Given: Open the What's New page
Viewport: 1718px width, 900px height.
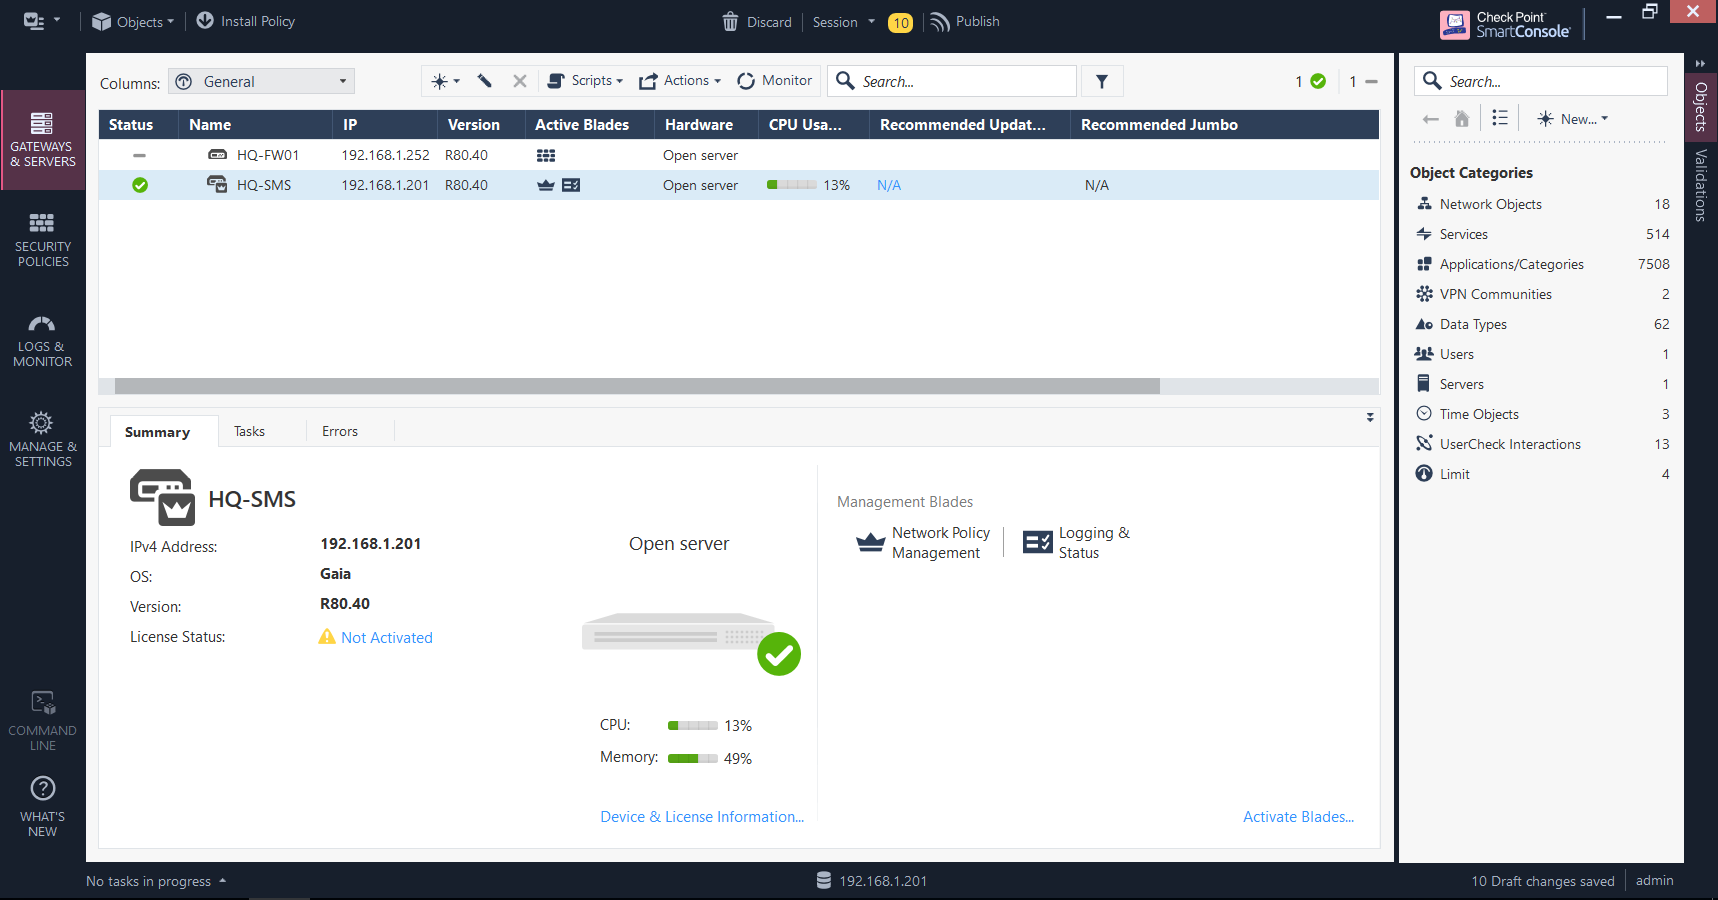Looking at the screenshot, I should pos(43,807).
